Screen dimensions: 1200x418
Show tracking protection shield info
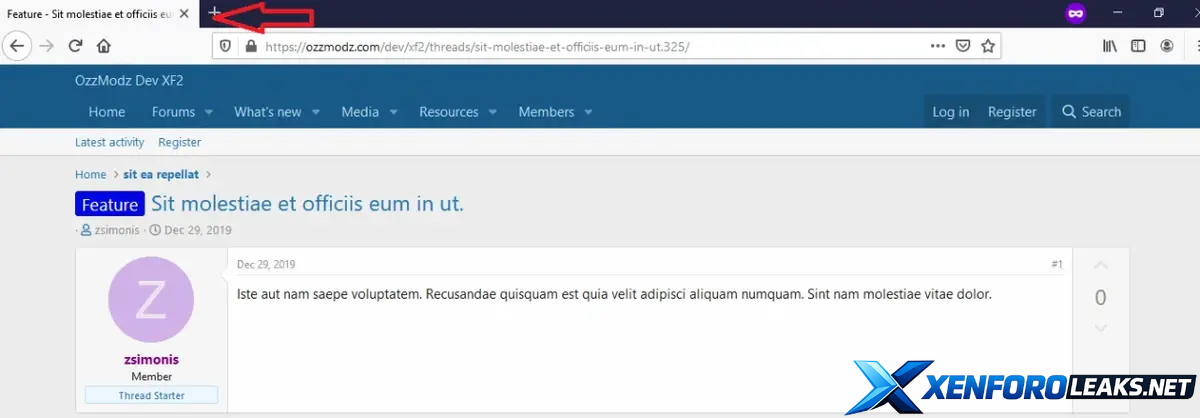tap(225, 46)
